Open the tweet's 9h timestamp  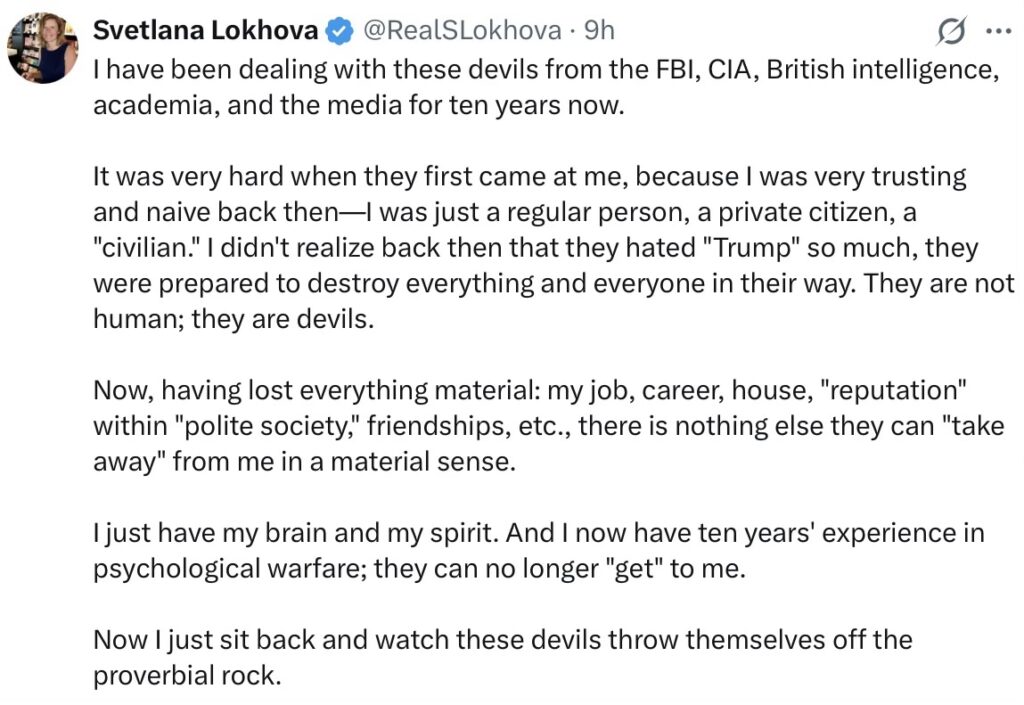coord(599,31)
